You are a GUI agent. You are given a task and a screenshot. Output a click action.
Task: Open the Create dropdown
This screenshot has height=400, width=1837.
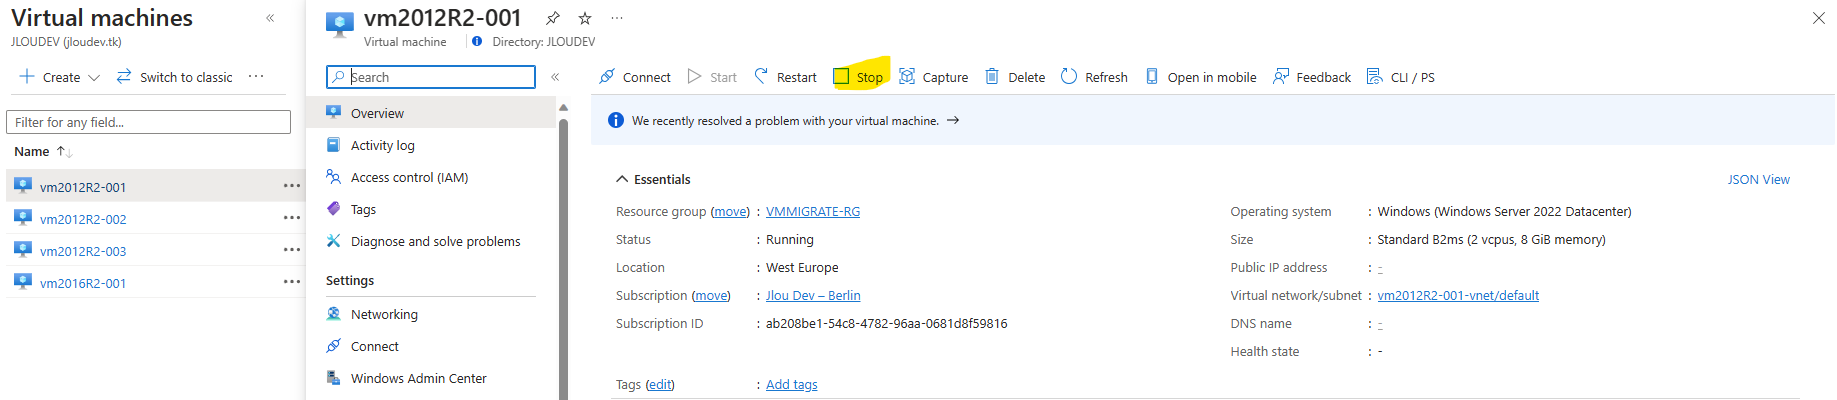point(60,77)
